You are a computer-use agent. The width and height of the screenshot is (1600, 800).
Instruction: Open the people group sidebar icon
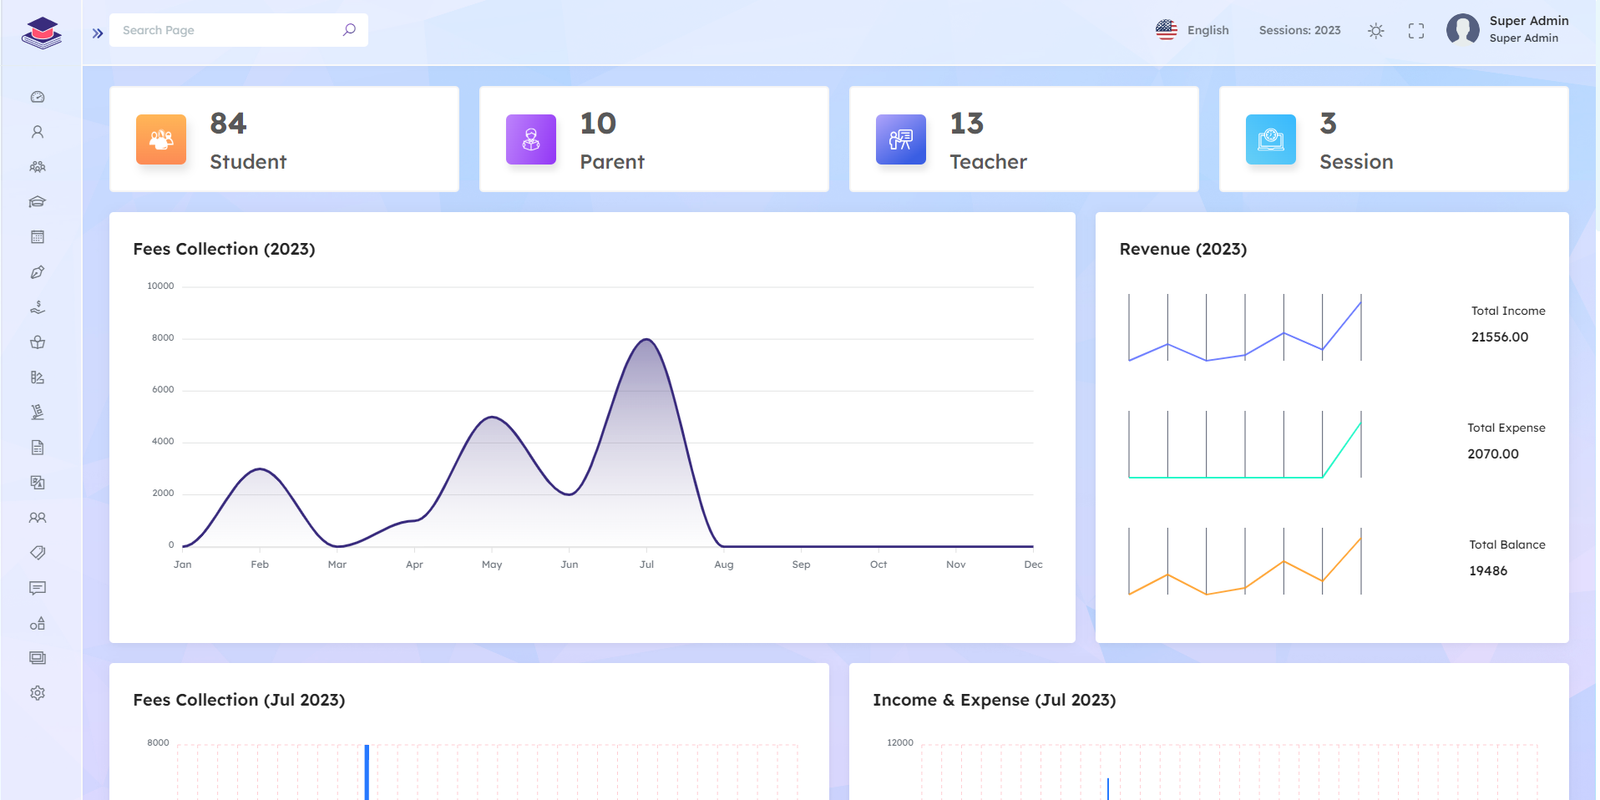38,167
